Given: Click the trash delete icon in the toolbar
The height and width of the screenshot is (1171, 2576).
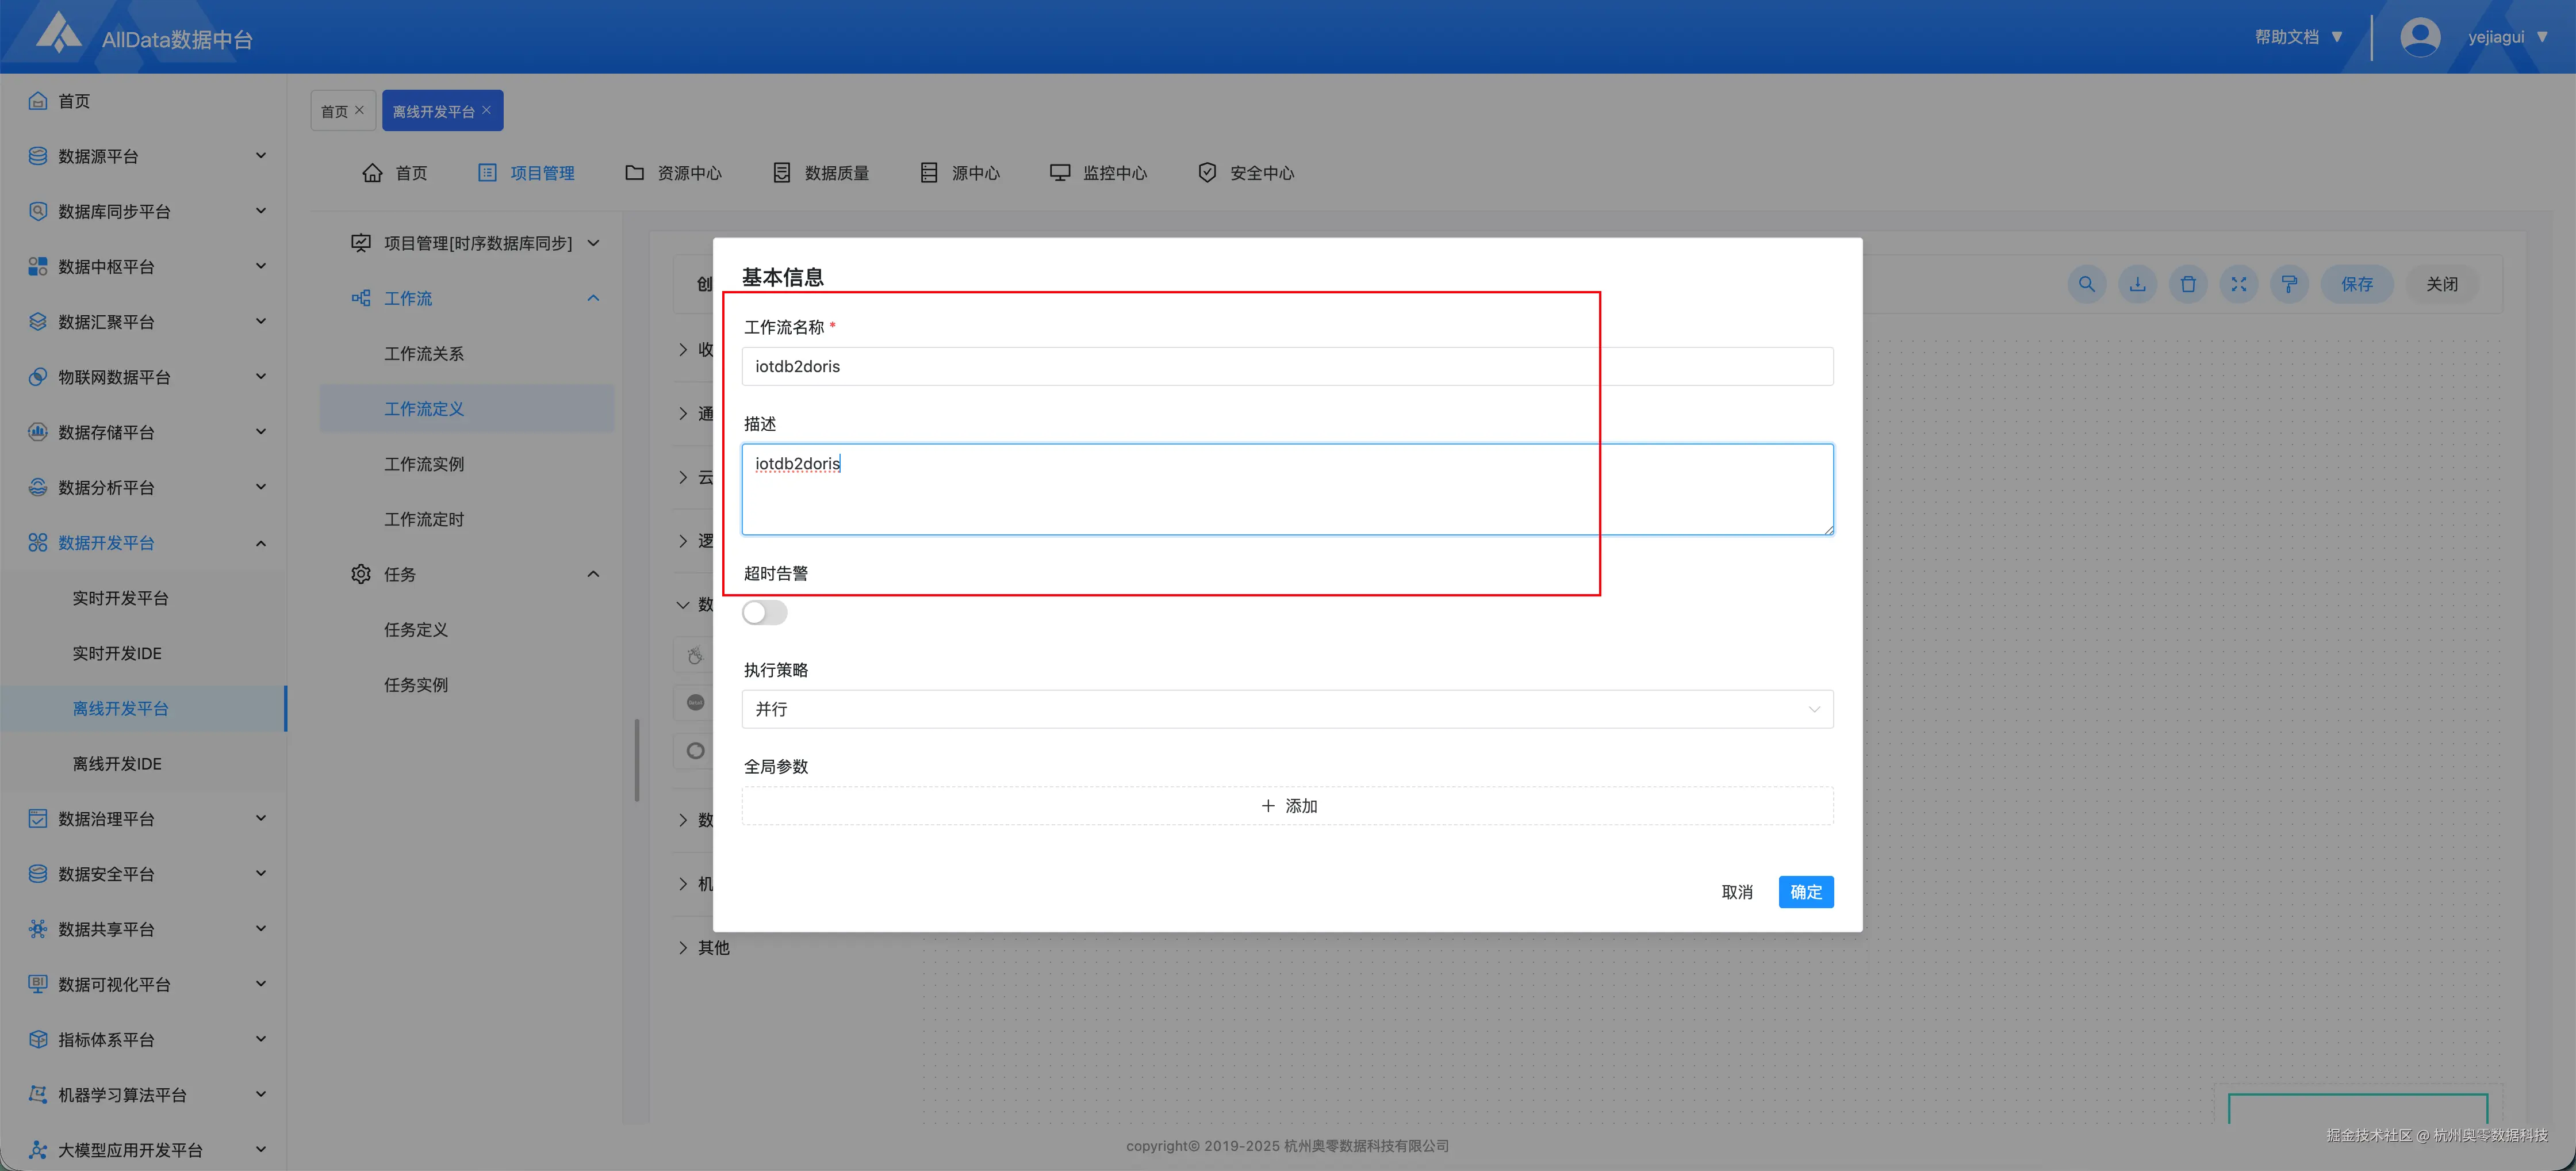Looking at the screenshot, I should [x=2188, y=284].
